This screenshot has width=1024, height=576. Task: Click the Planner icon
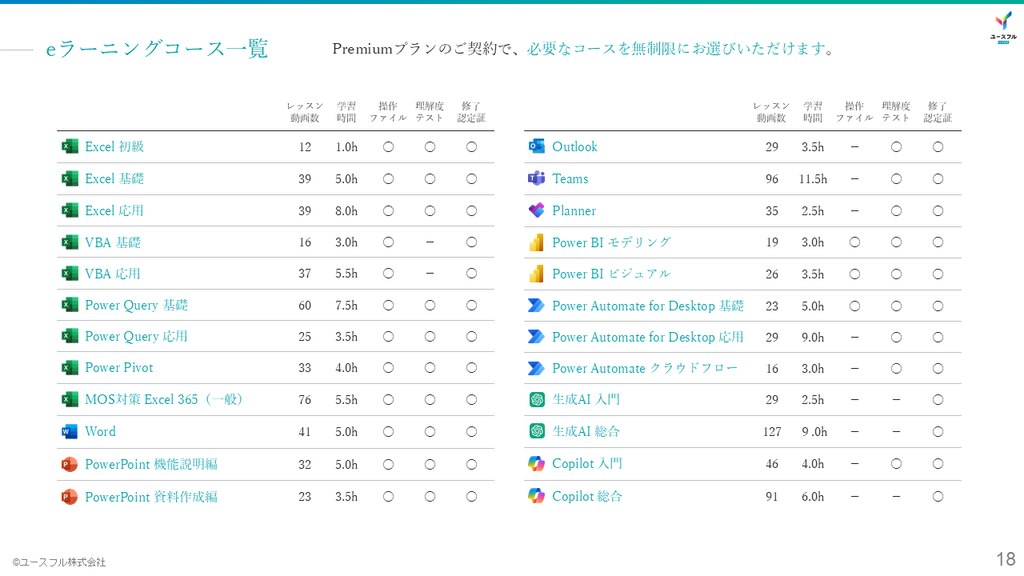(536, 211)
